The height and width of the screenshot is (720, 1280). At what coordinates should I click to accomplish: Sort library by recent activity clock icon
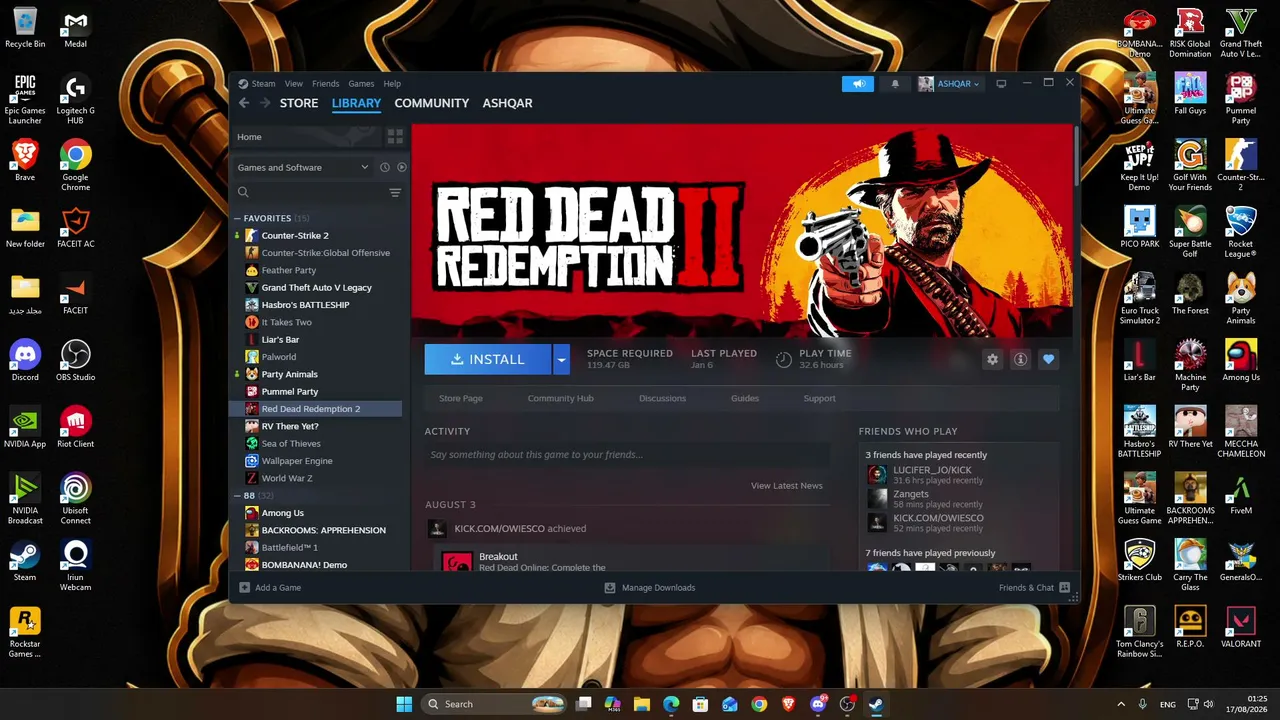(384, 167)
